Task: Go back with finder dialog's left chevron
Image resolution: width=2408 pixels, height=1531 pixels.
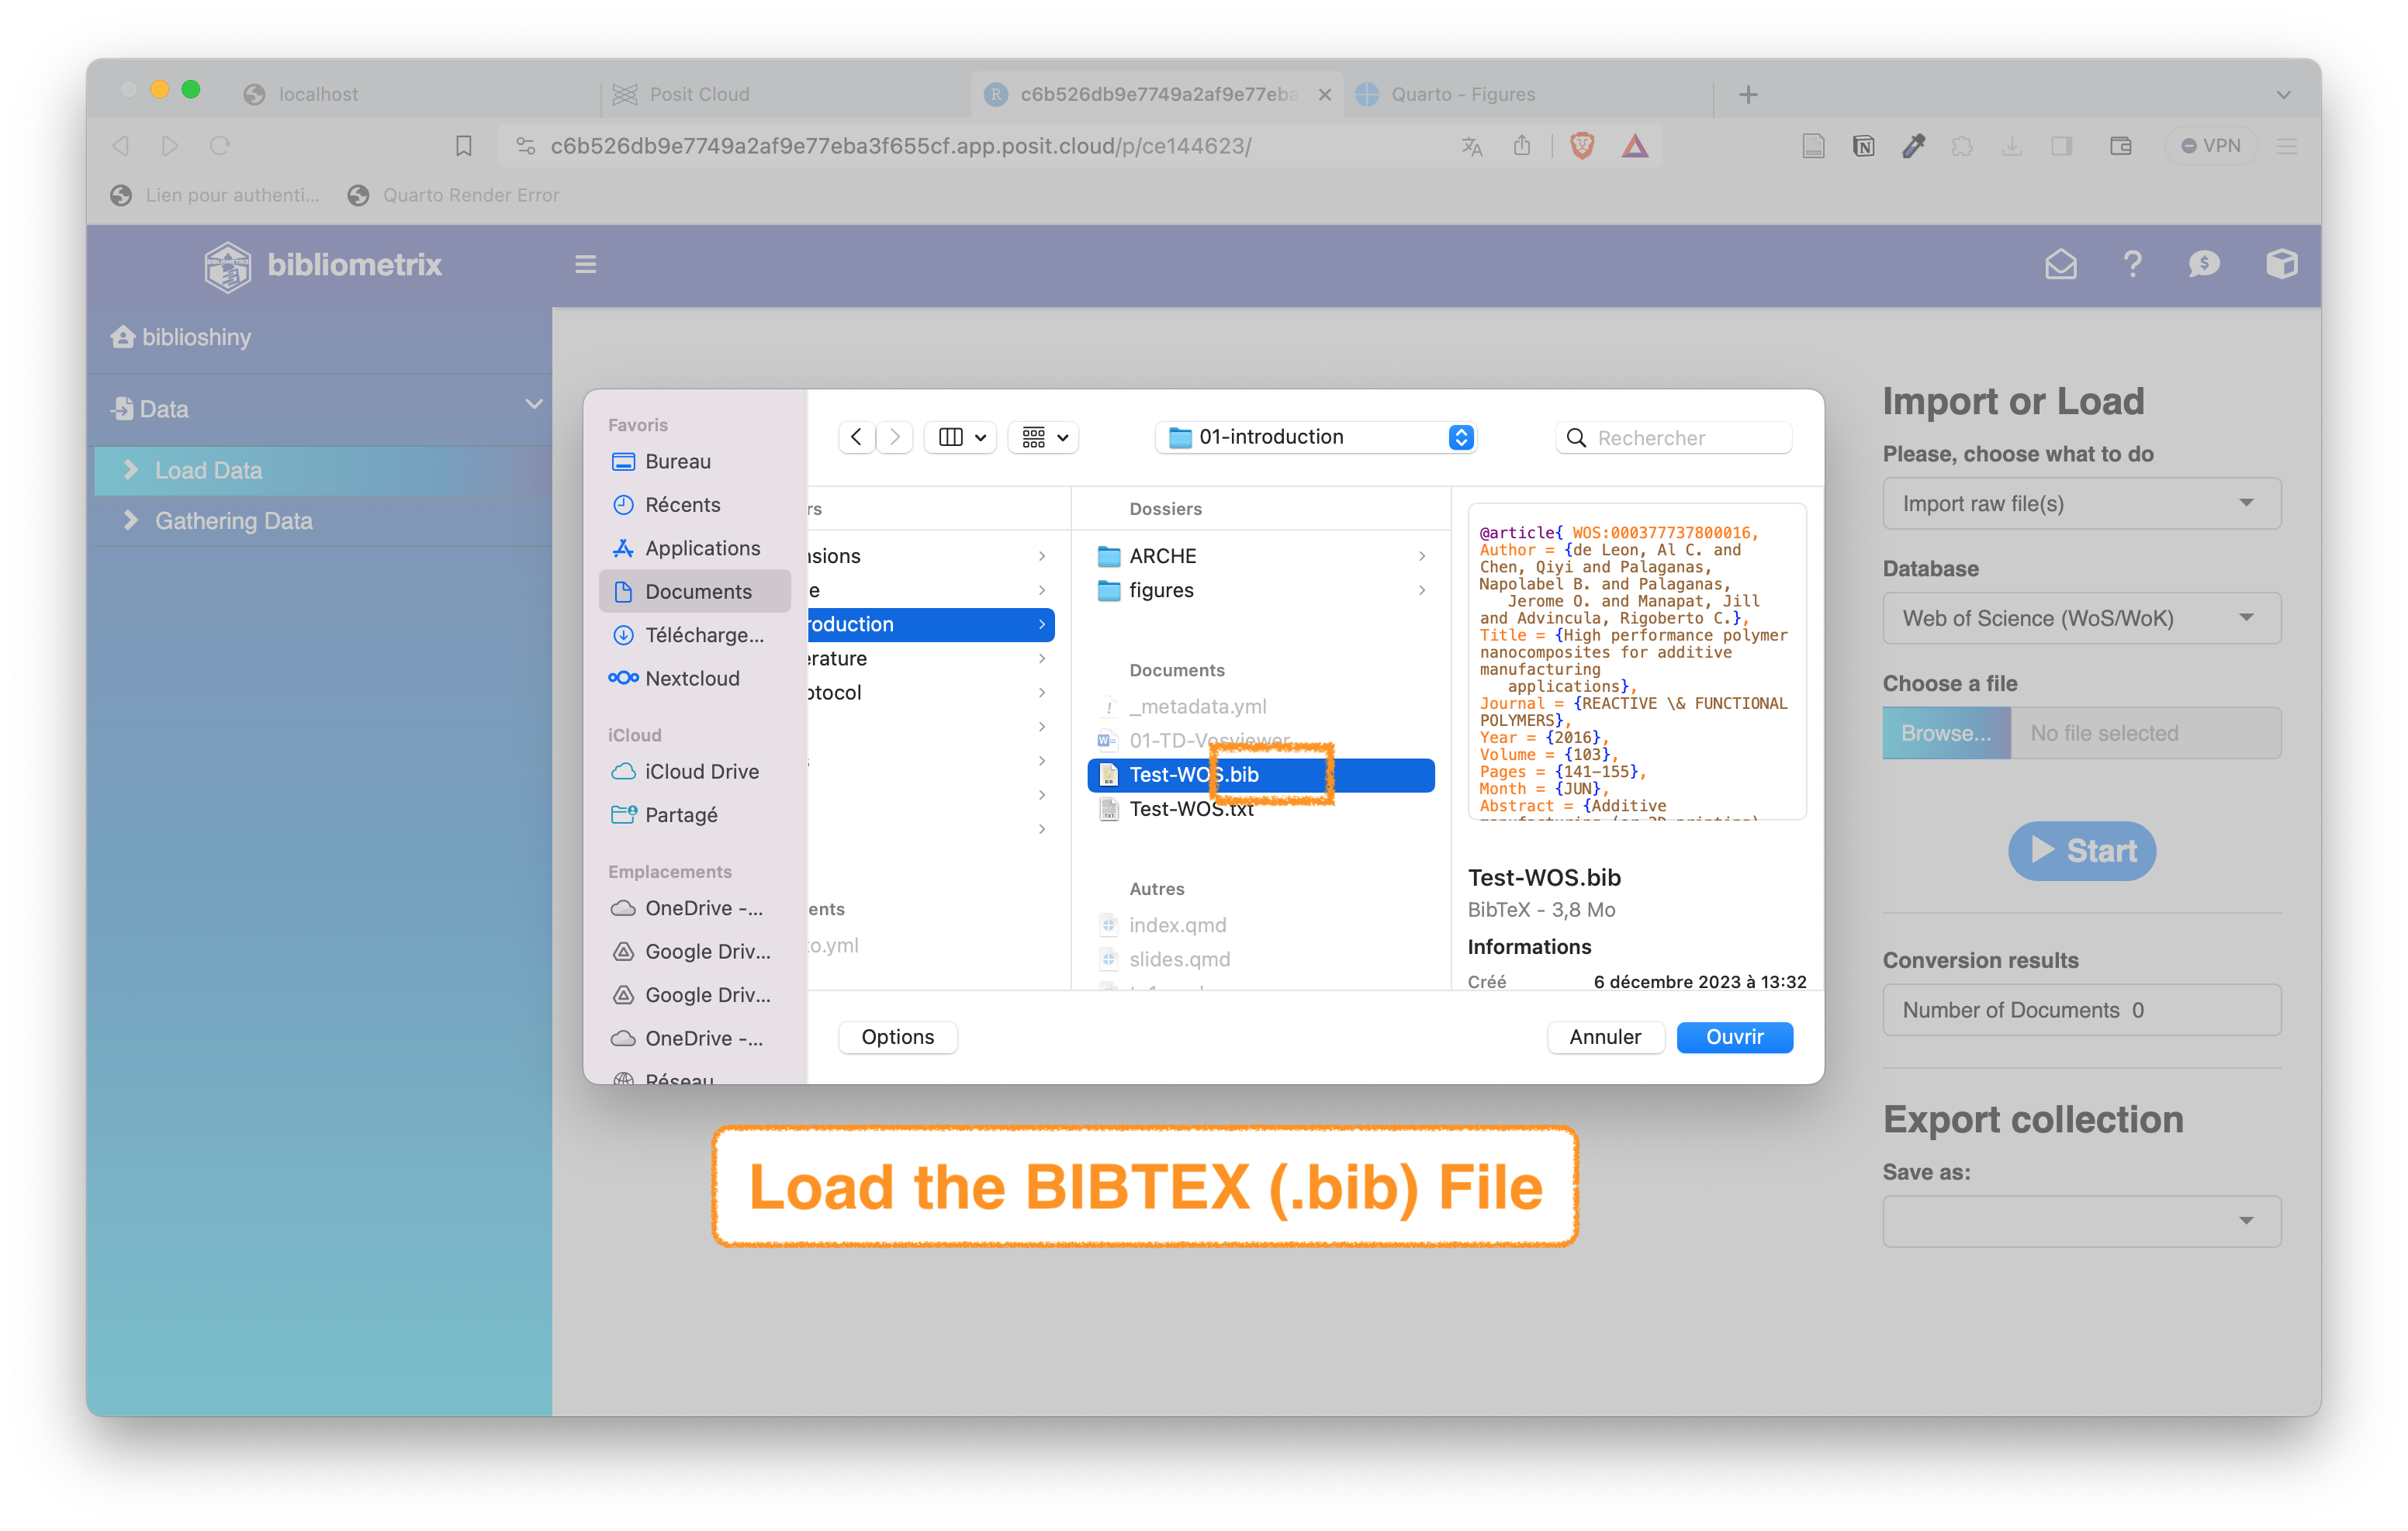Action: point(856,437)
